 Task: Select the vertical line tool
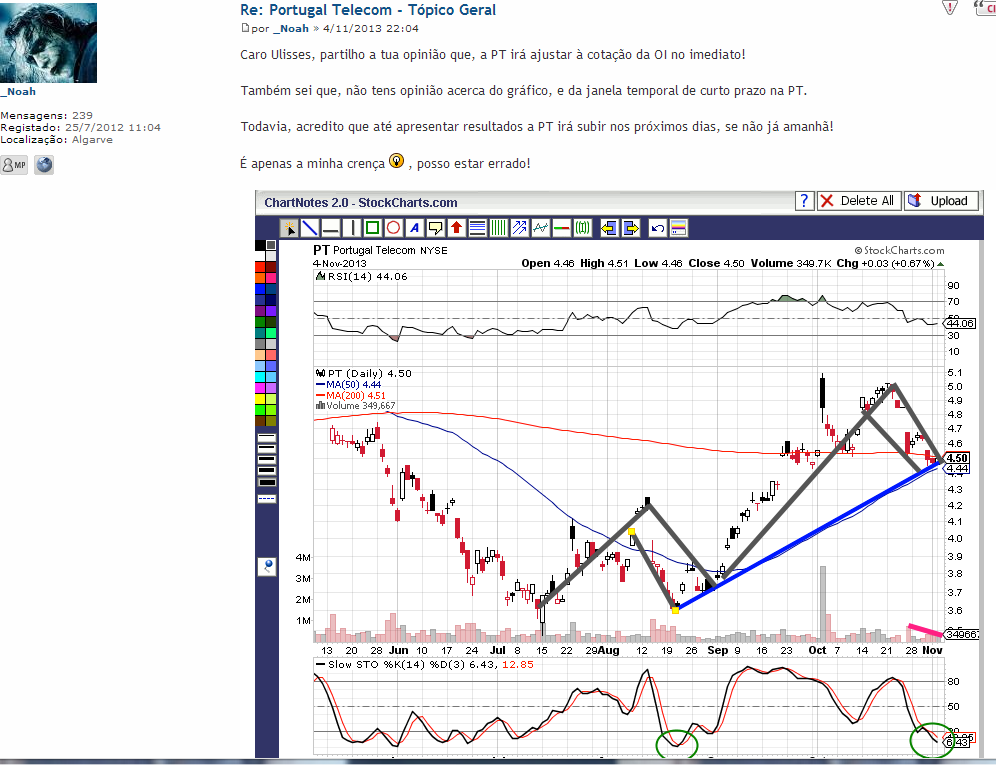tap(351, 227)
